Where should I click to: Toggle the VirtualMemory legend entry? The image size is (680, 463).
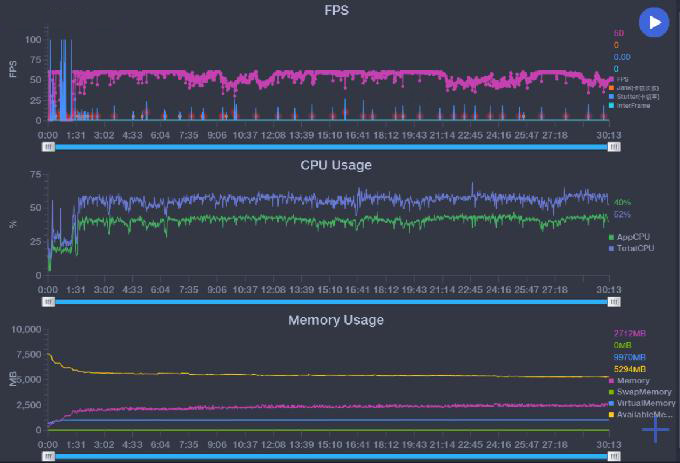point(642,403)
